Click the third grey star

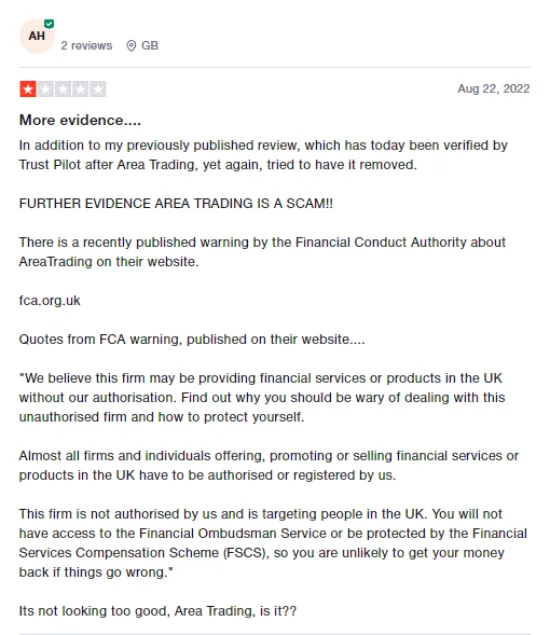click(63, 89)
